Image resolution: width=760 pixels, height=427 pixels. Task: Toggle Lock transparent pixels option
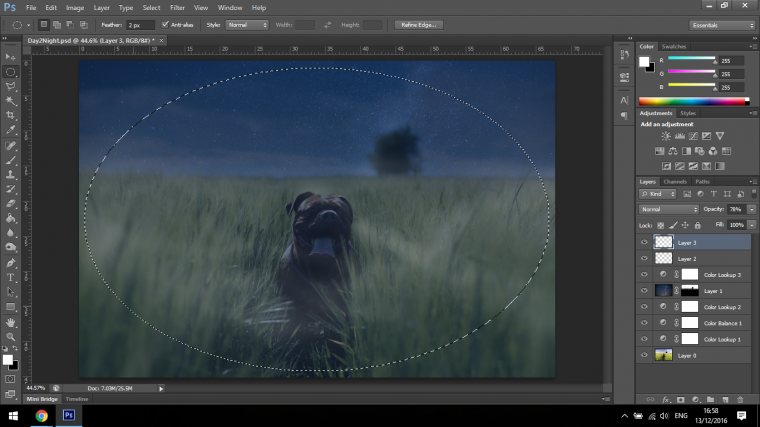pos(660,225)
